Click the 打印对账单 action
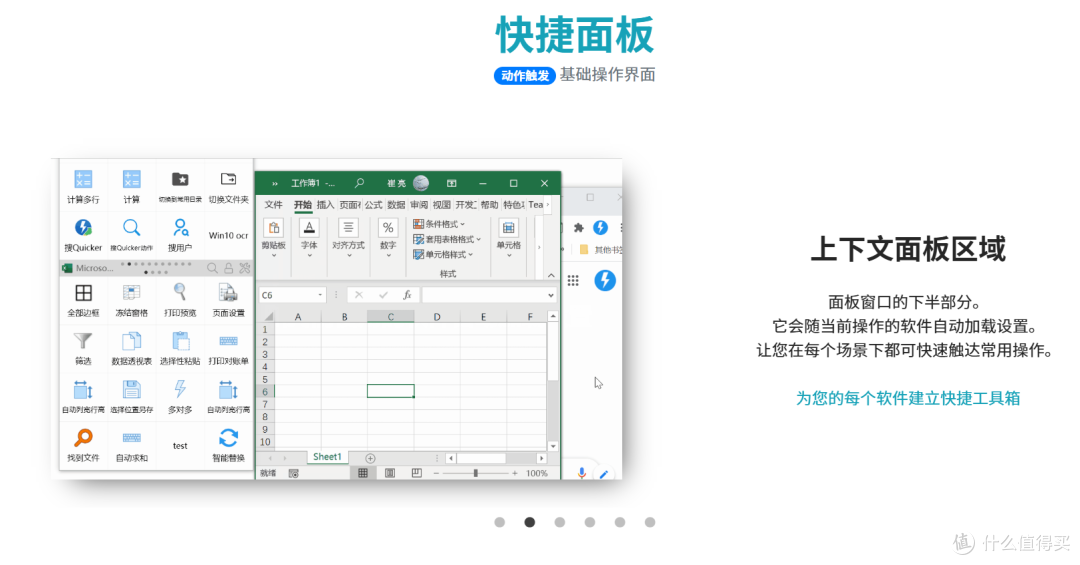1080x565 pixels. (x=228, y=348)
